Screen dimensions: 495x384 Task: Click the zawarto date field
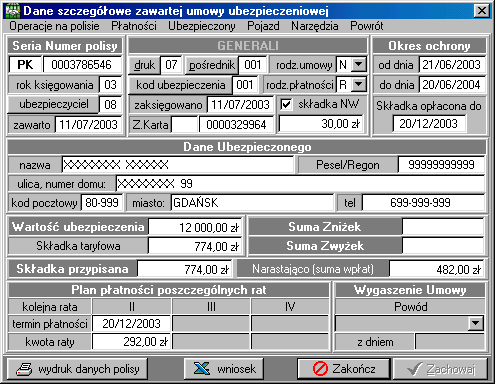pos(88,125)
